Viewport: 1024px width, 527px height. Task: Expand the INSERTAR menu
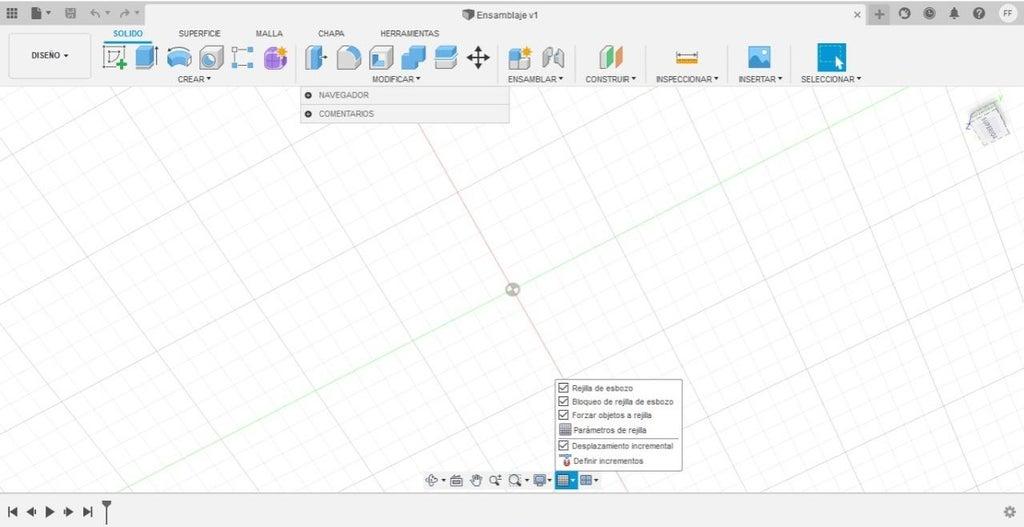pos(761,79)
